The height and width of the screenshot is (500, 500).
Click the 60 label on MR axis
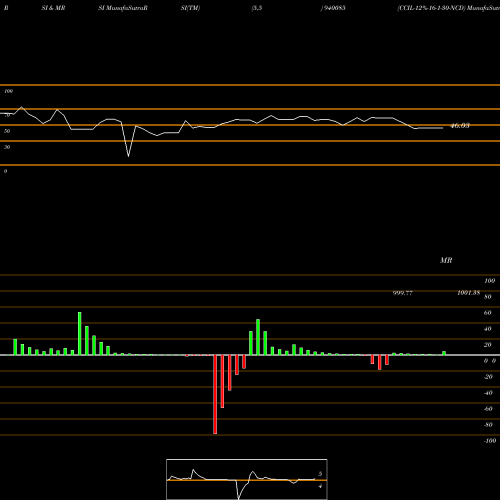pos(487,313)
